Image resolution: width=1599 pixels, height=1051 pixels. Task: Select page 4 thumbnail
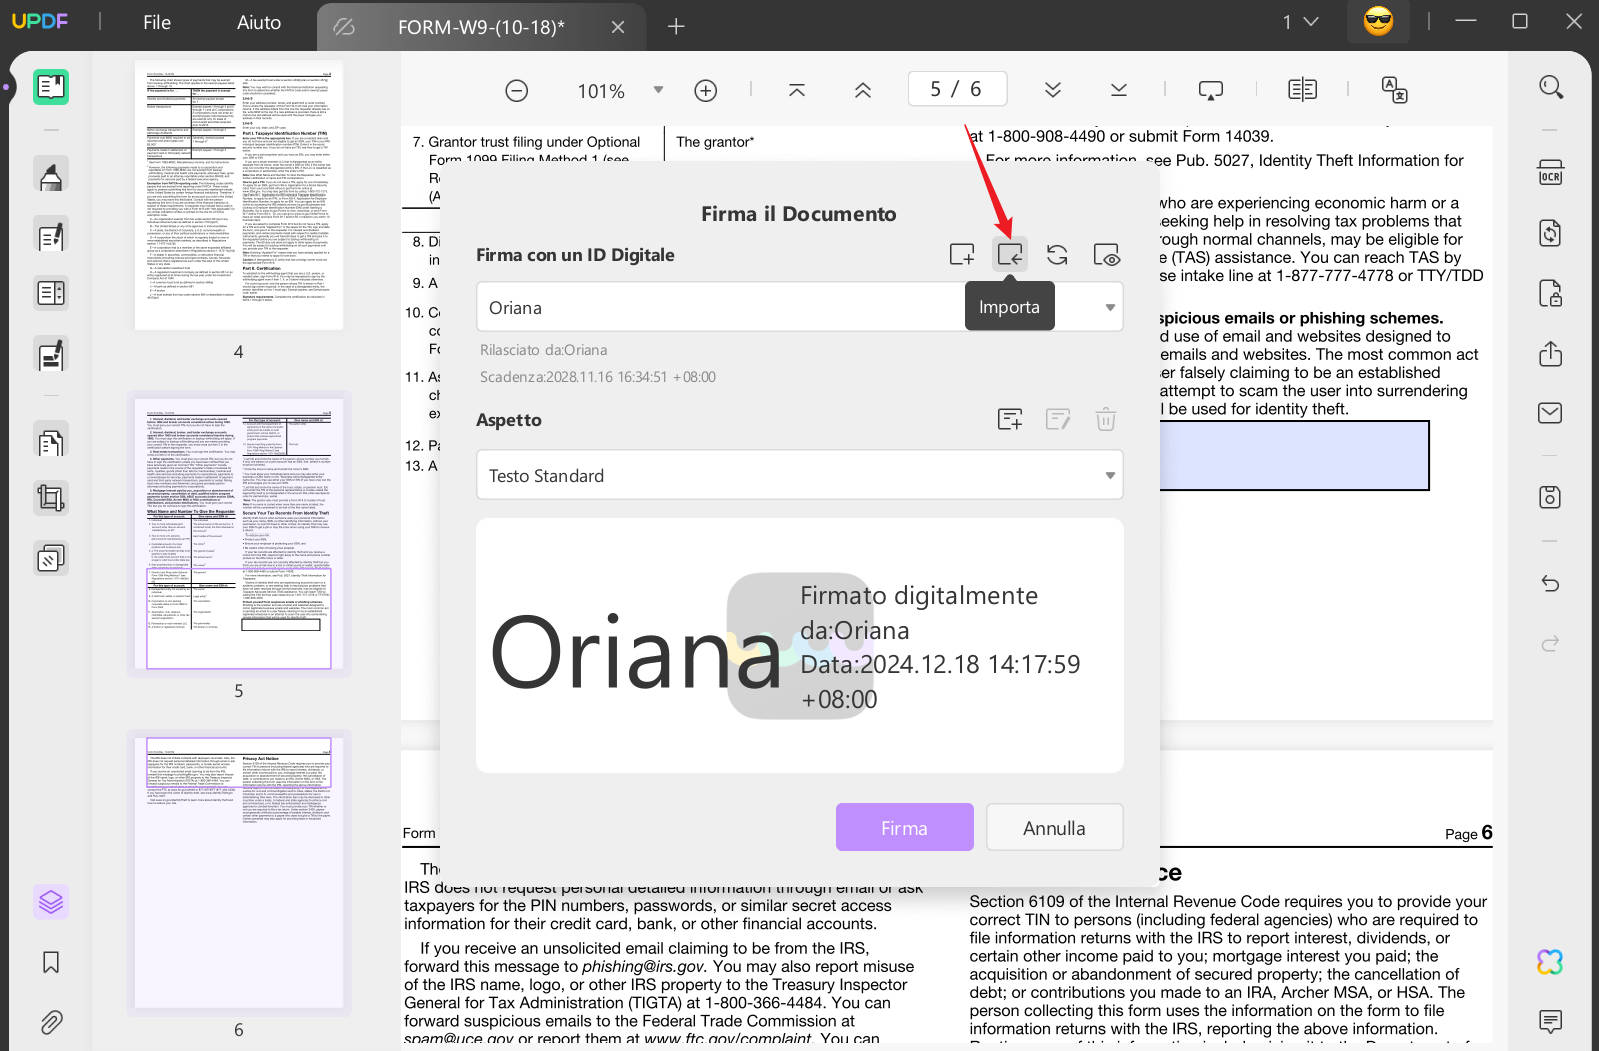click(x=239, y=196)
